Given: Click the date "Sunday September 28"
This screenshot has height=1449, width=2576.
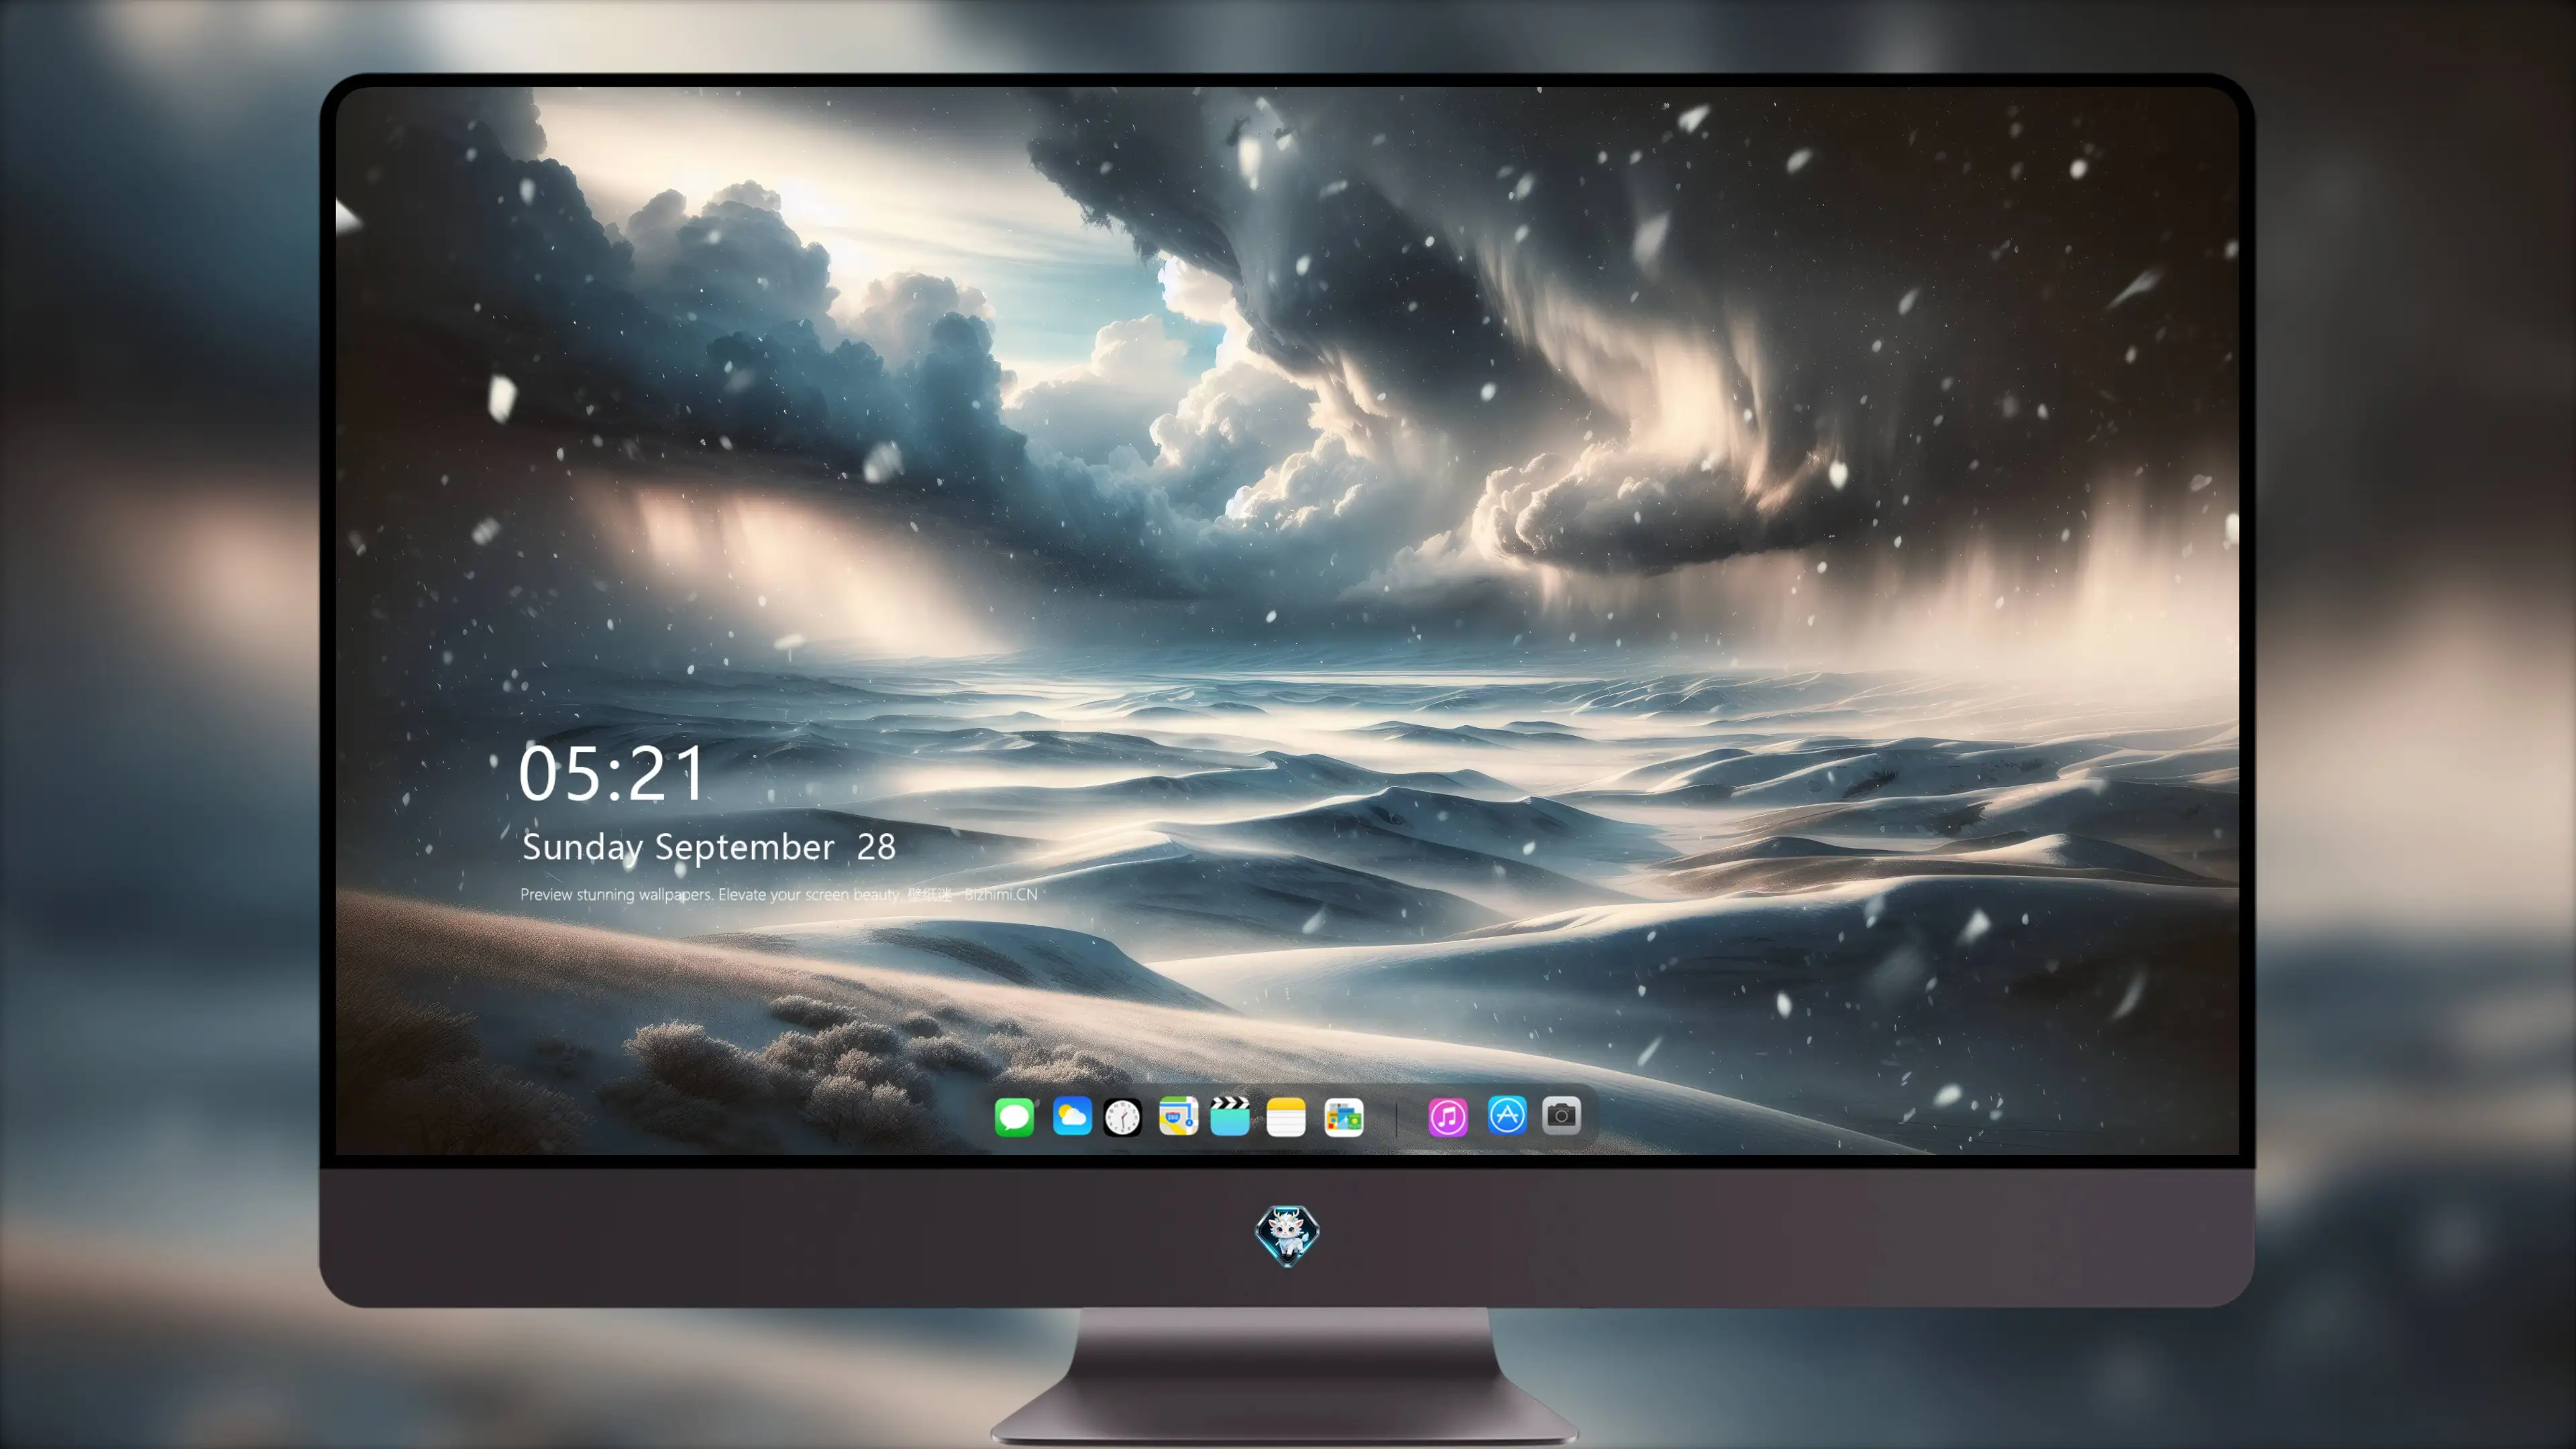Looking at the screenshot, I should (x=709, y=847).
